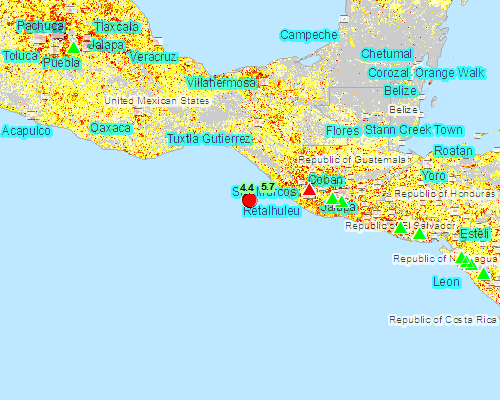Viewport: 500px width, 400px height.
Task: Click the Stann Creek Town label
Action: tap(414, 130)
